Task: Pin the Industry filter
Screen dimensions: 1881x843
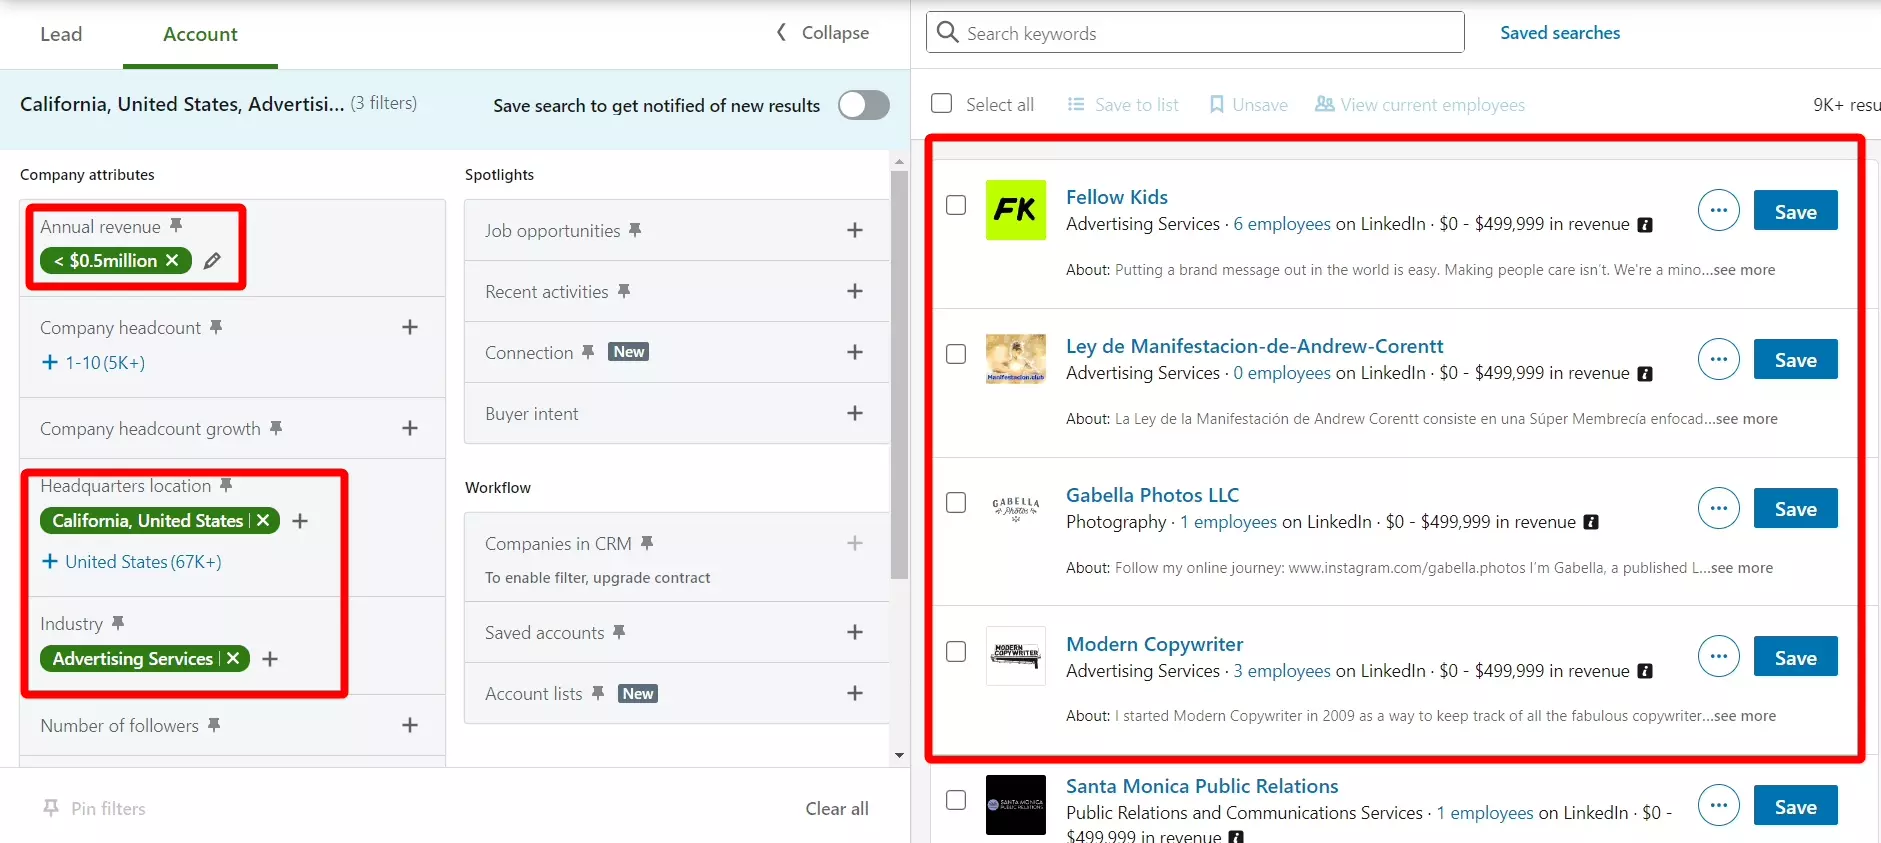Action: [118, 623]
